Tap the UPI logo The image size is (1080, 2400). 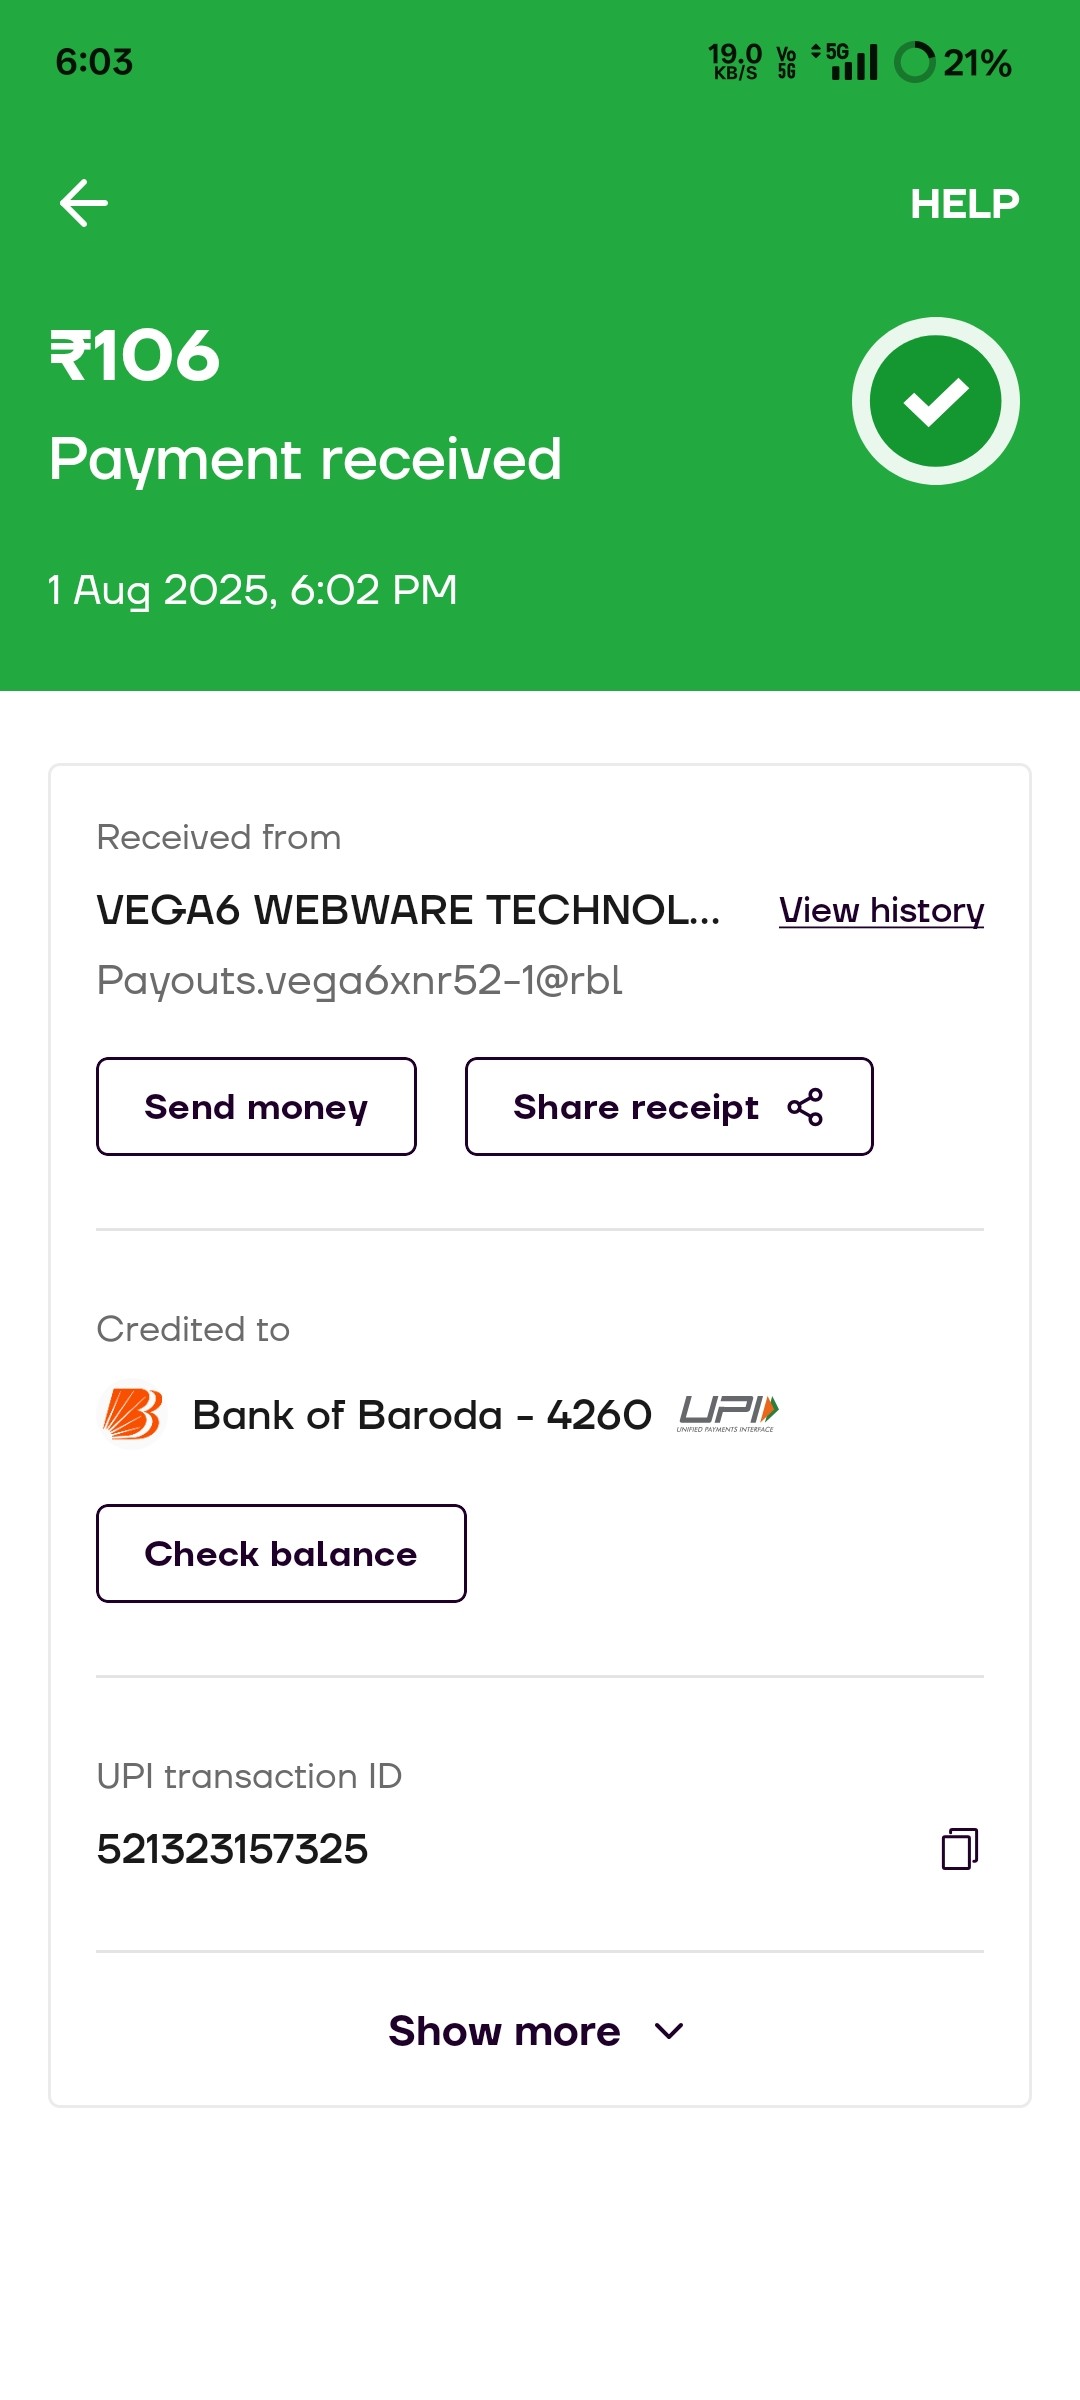(x=728, y=1413)
